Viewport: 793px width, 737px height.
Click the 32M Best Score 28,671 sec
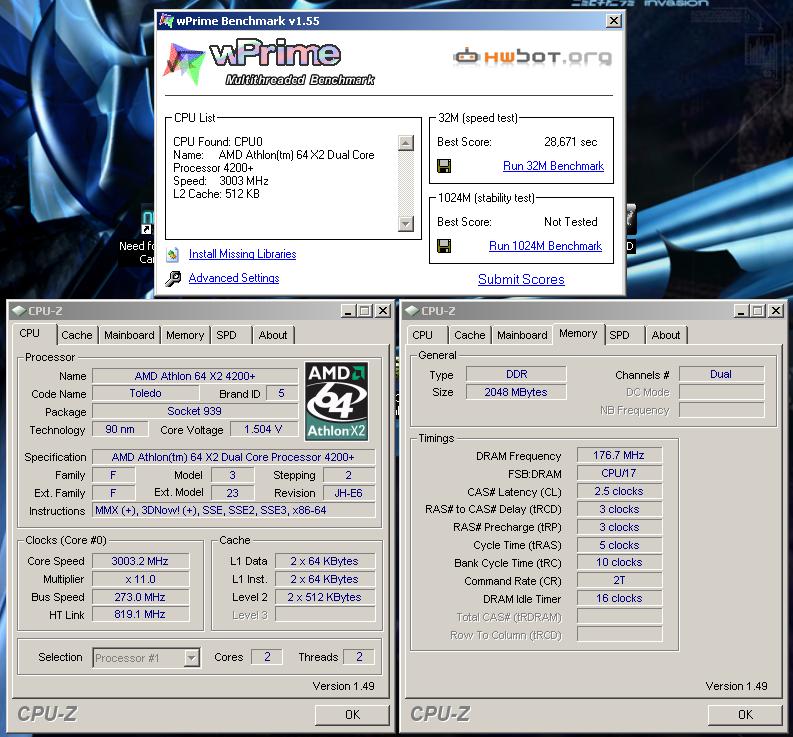pos(570,142)
